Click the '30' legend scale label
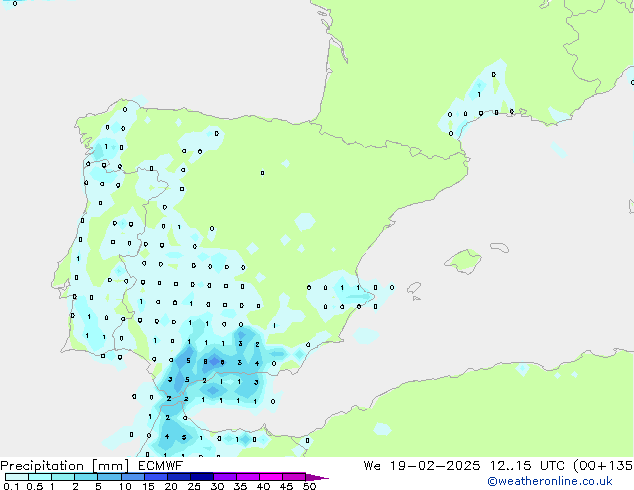Image resolution: width=634 pixels, height=490 pixels. click(217, 486)
